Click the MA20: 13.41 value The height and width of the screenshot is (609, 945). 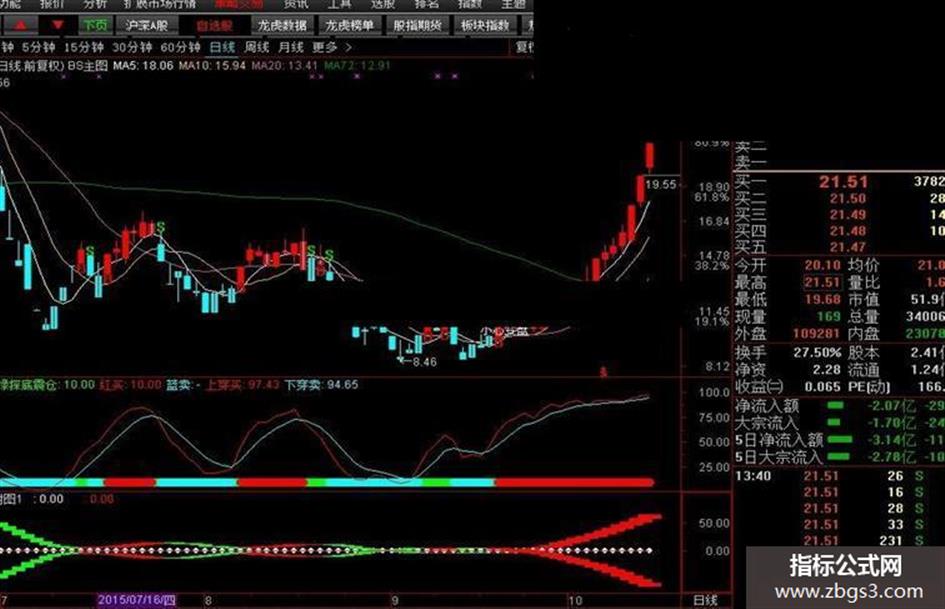tap(284, 65)
